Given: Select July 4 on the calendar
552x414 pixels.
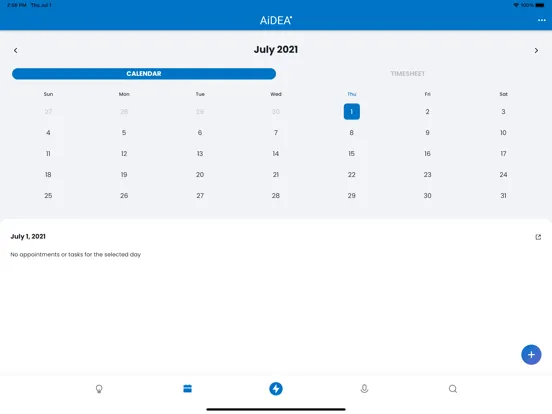Looking at the screenshot, I should pyautogui.click(x=48, y=133).
